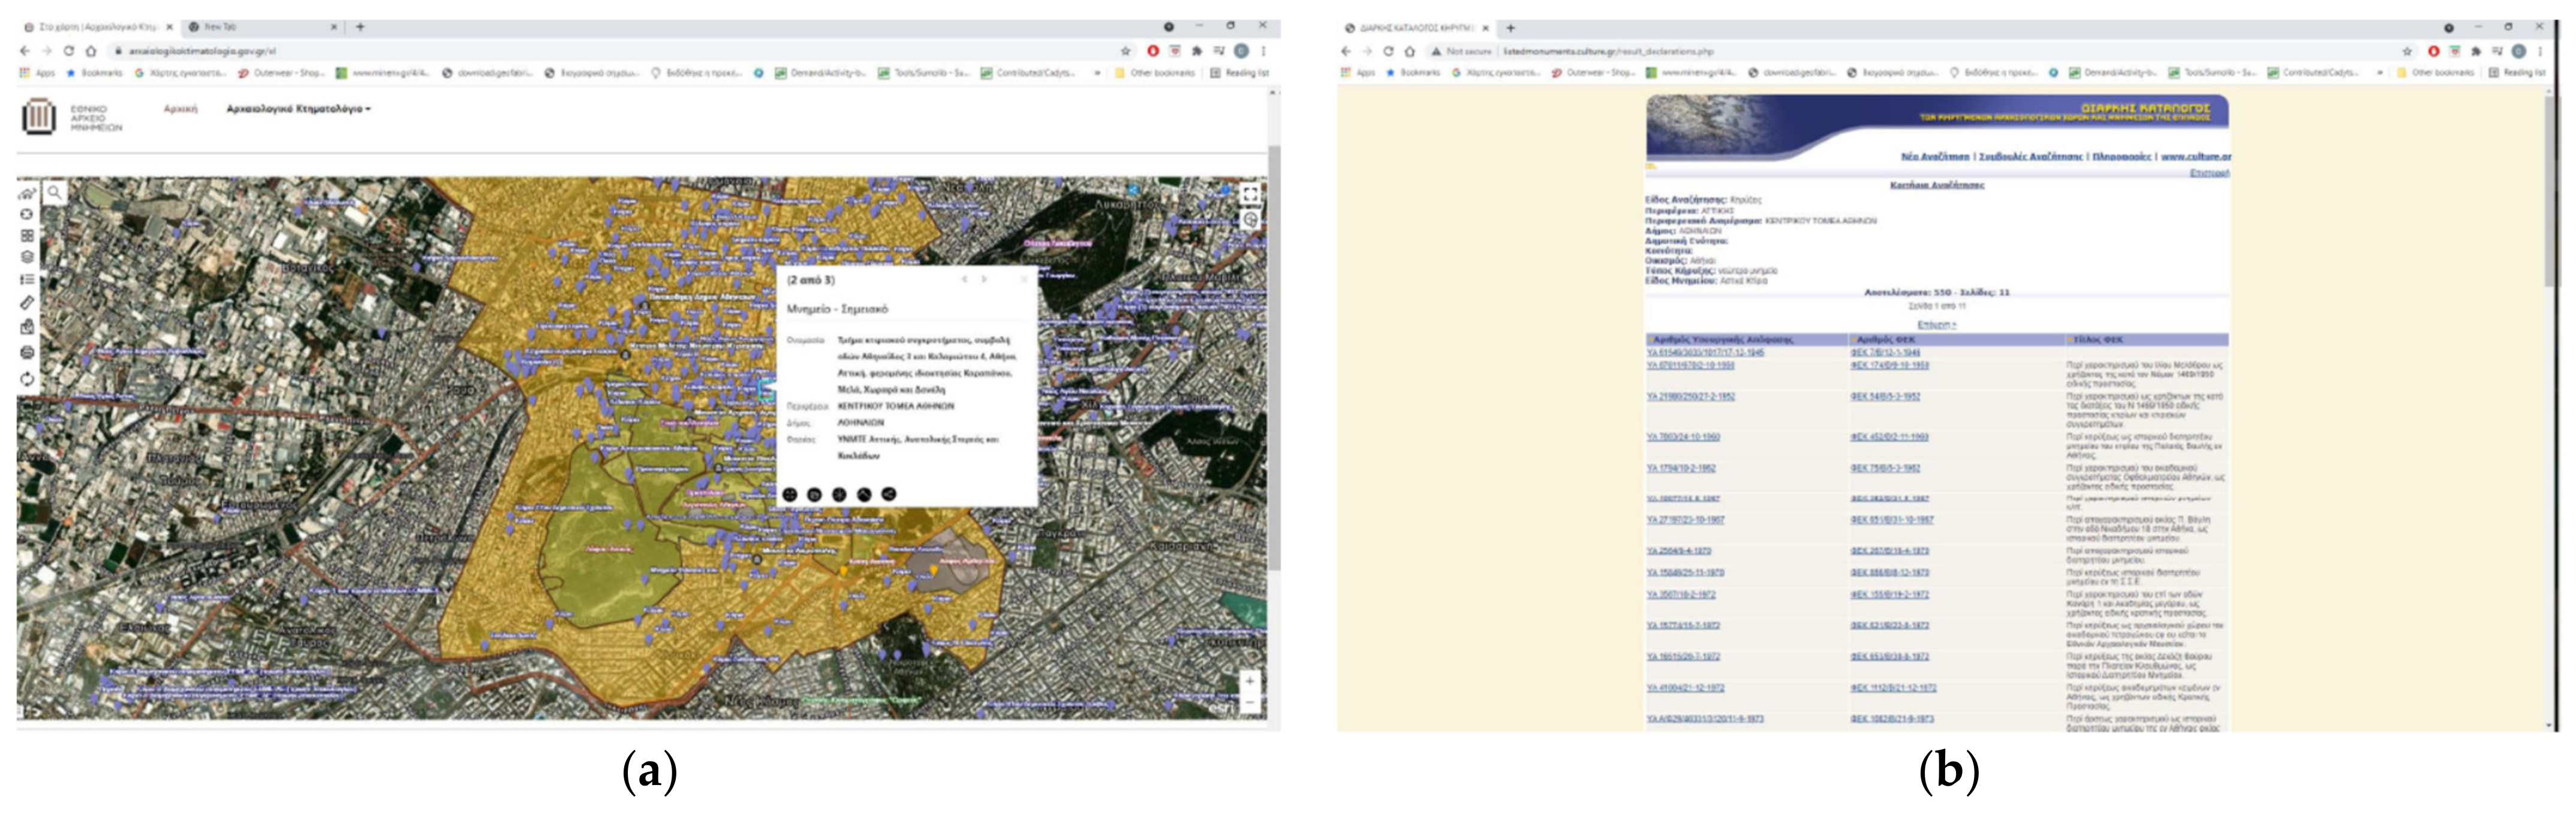Click the print map icon
Screen dimensions: 2576x818
(27, 352)
